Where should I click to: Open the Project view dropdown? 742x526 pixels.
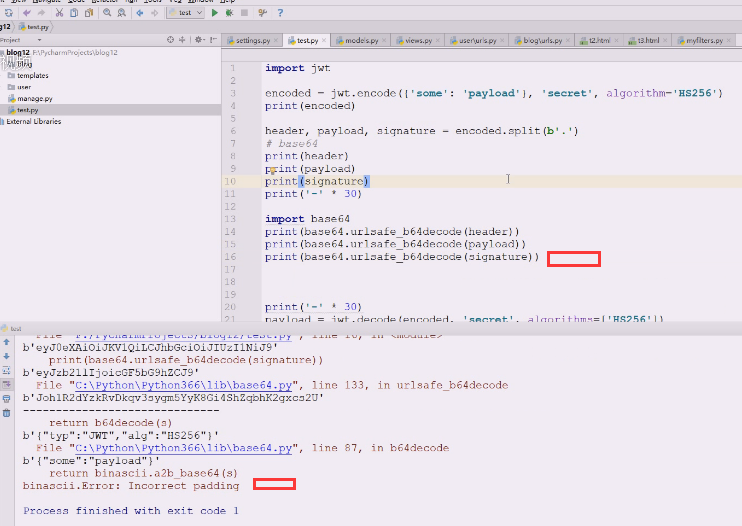point(39,40)
